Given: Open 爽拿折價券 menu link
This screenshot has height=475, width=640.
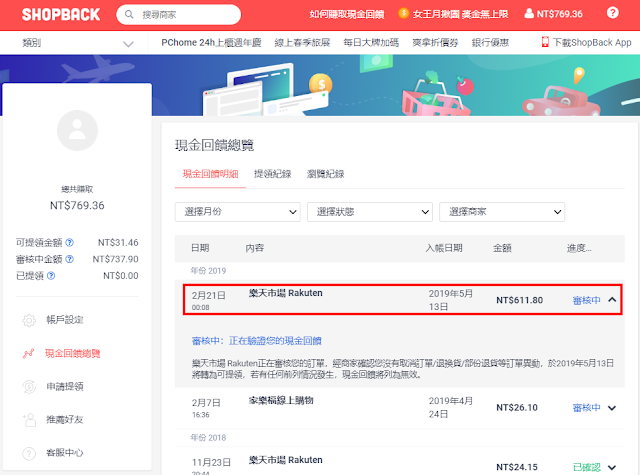Looking at the screenshot, I should click(435, 42).
